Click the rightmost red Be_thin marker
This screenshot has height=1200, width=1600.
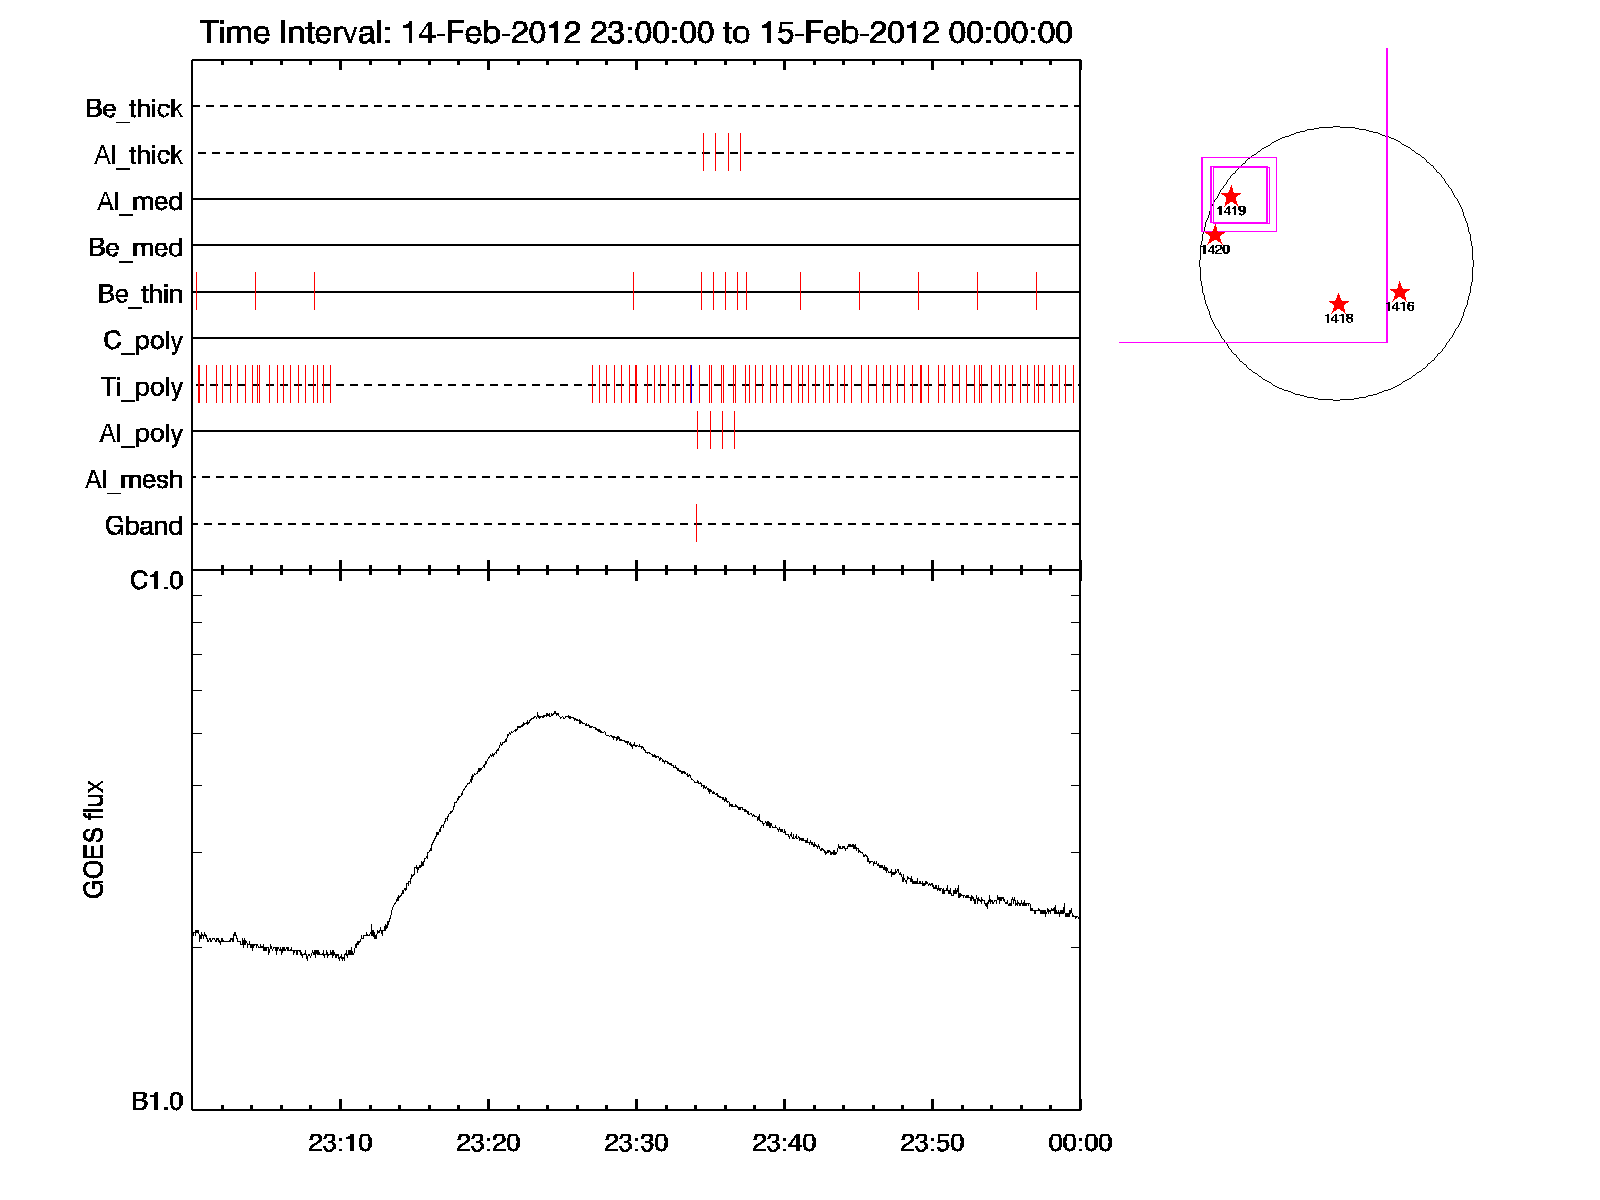click(1036, 291)
